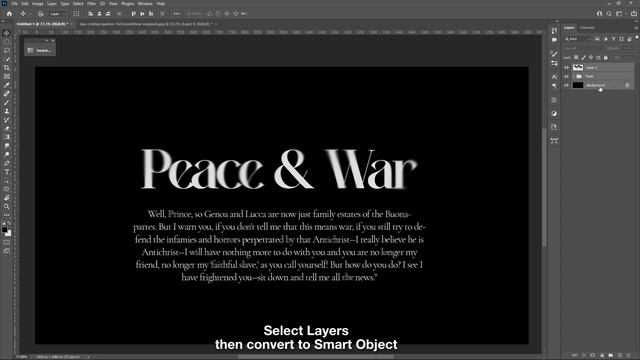The height and width of the screenshot is (360, 640).
Task: Expand the Texts group folder
Action: (x=573, y=76)
